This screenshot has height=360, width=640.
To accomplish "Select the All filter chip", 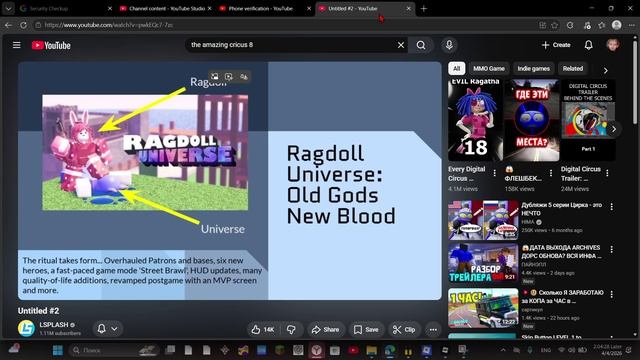I will pyautogui.click(x=456, y=69).
